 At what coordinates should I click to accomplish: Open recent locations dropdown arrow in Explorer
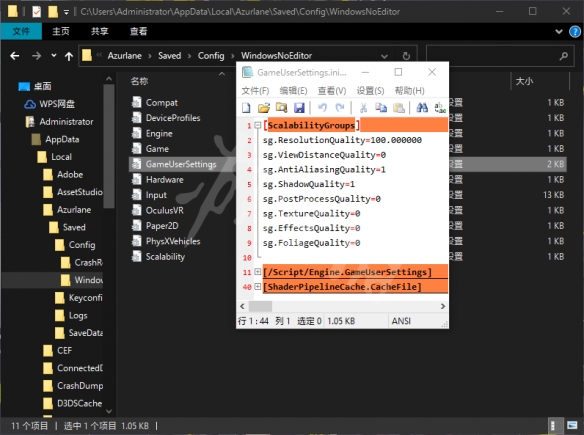pyautogui.click(x=54, y=56)
